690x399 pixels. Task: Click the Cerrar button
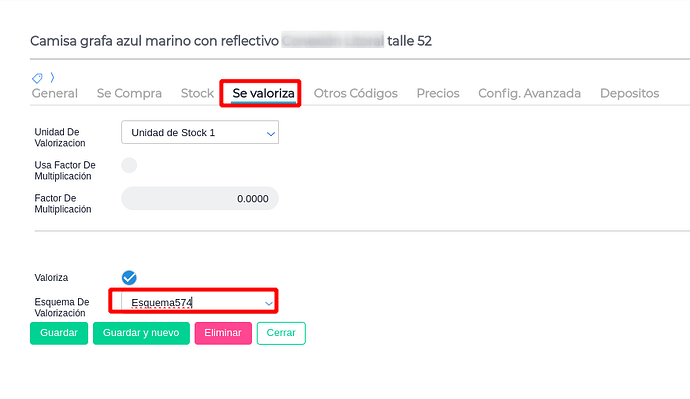tap(281, 333)
